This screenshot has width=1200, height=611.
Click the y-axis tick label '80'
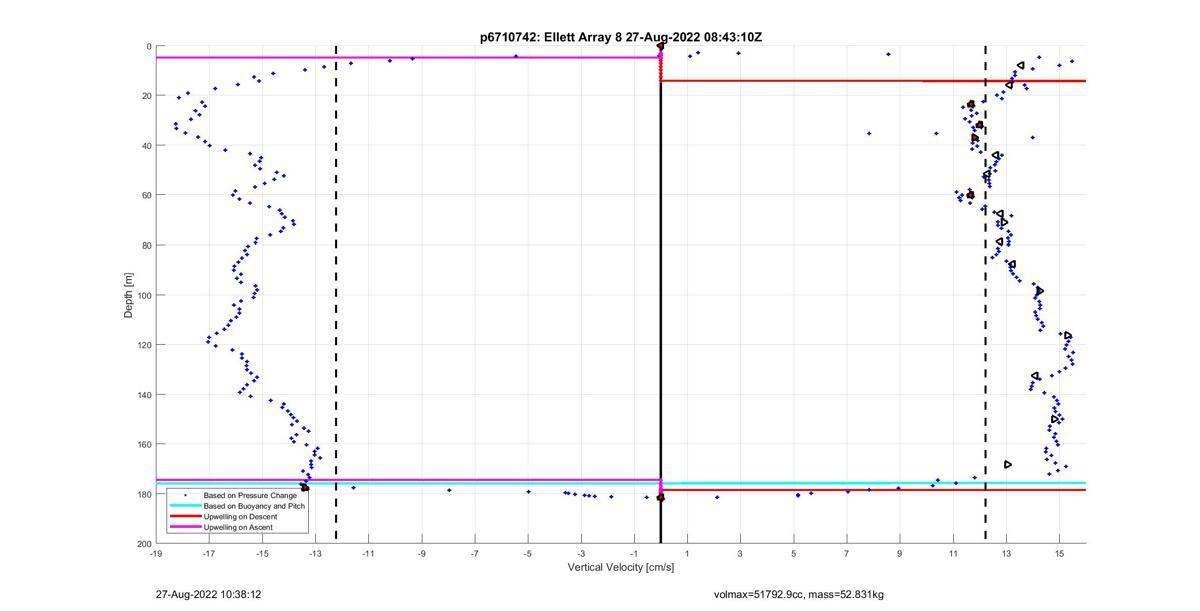[146, 245]
